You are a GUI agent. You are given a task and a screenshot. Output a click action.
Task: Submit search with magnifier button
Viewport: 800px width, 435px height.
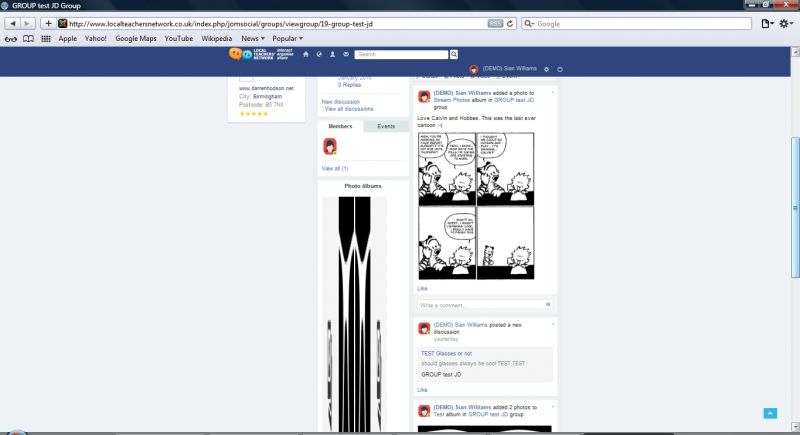click(x=454, y=54)
